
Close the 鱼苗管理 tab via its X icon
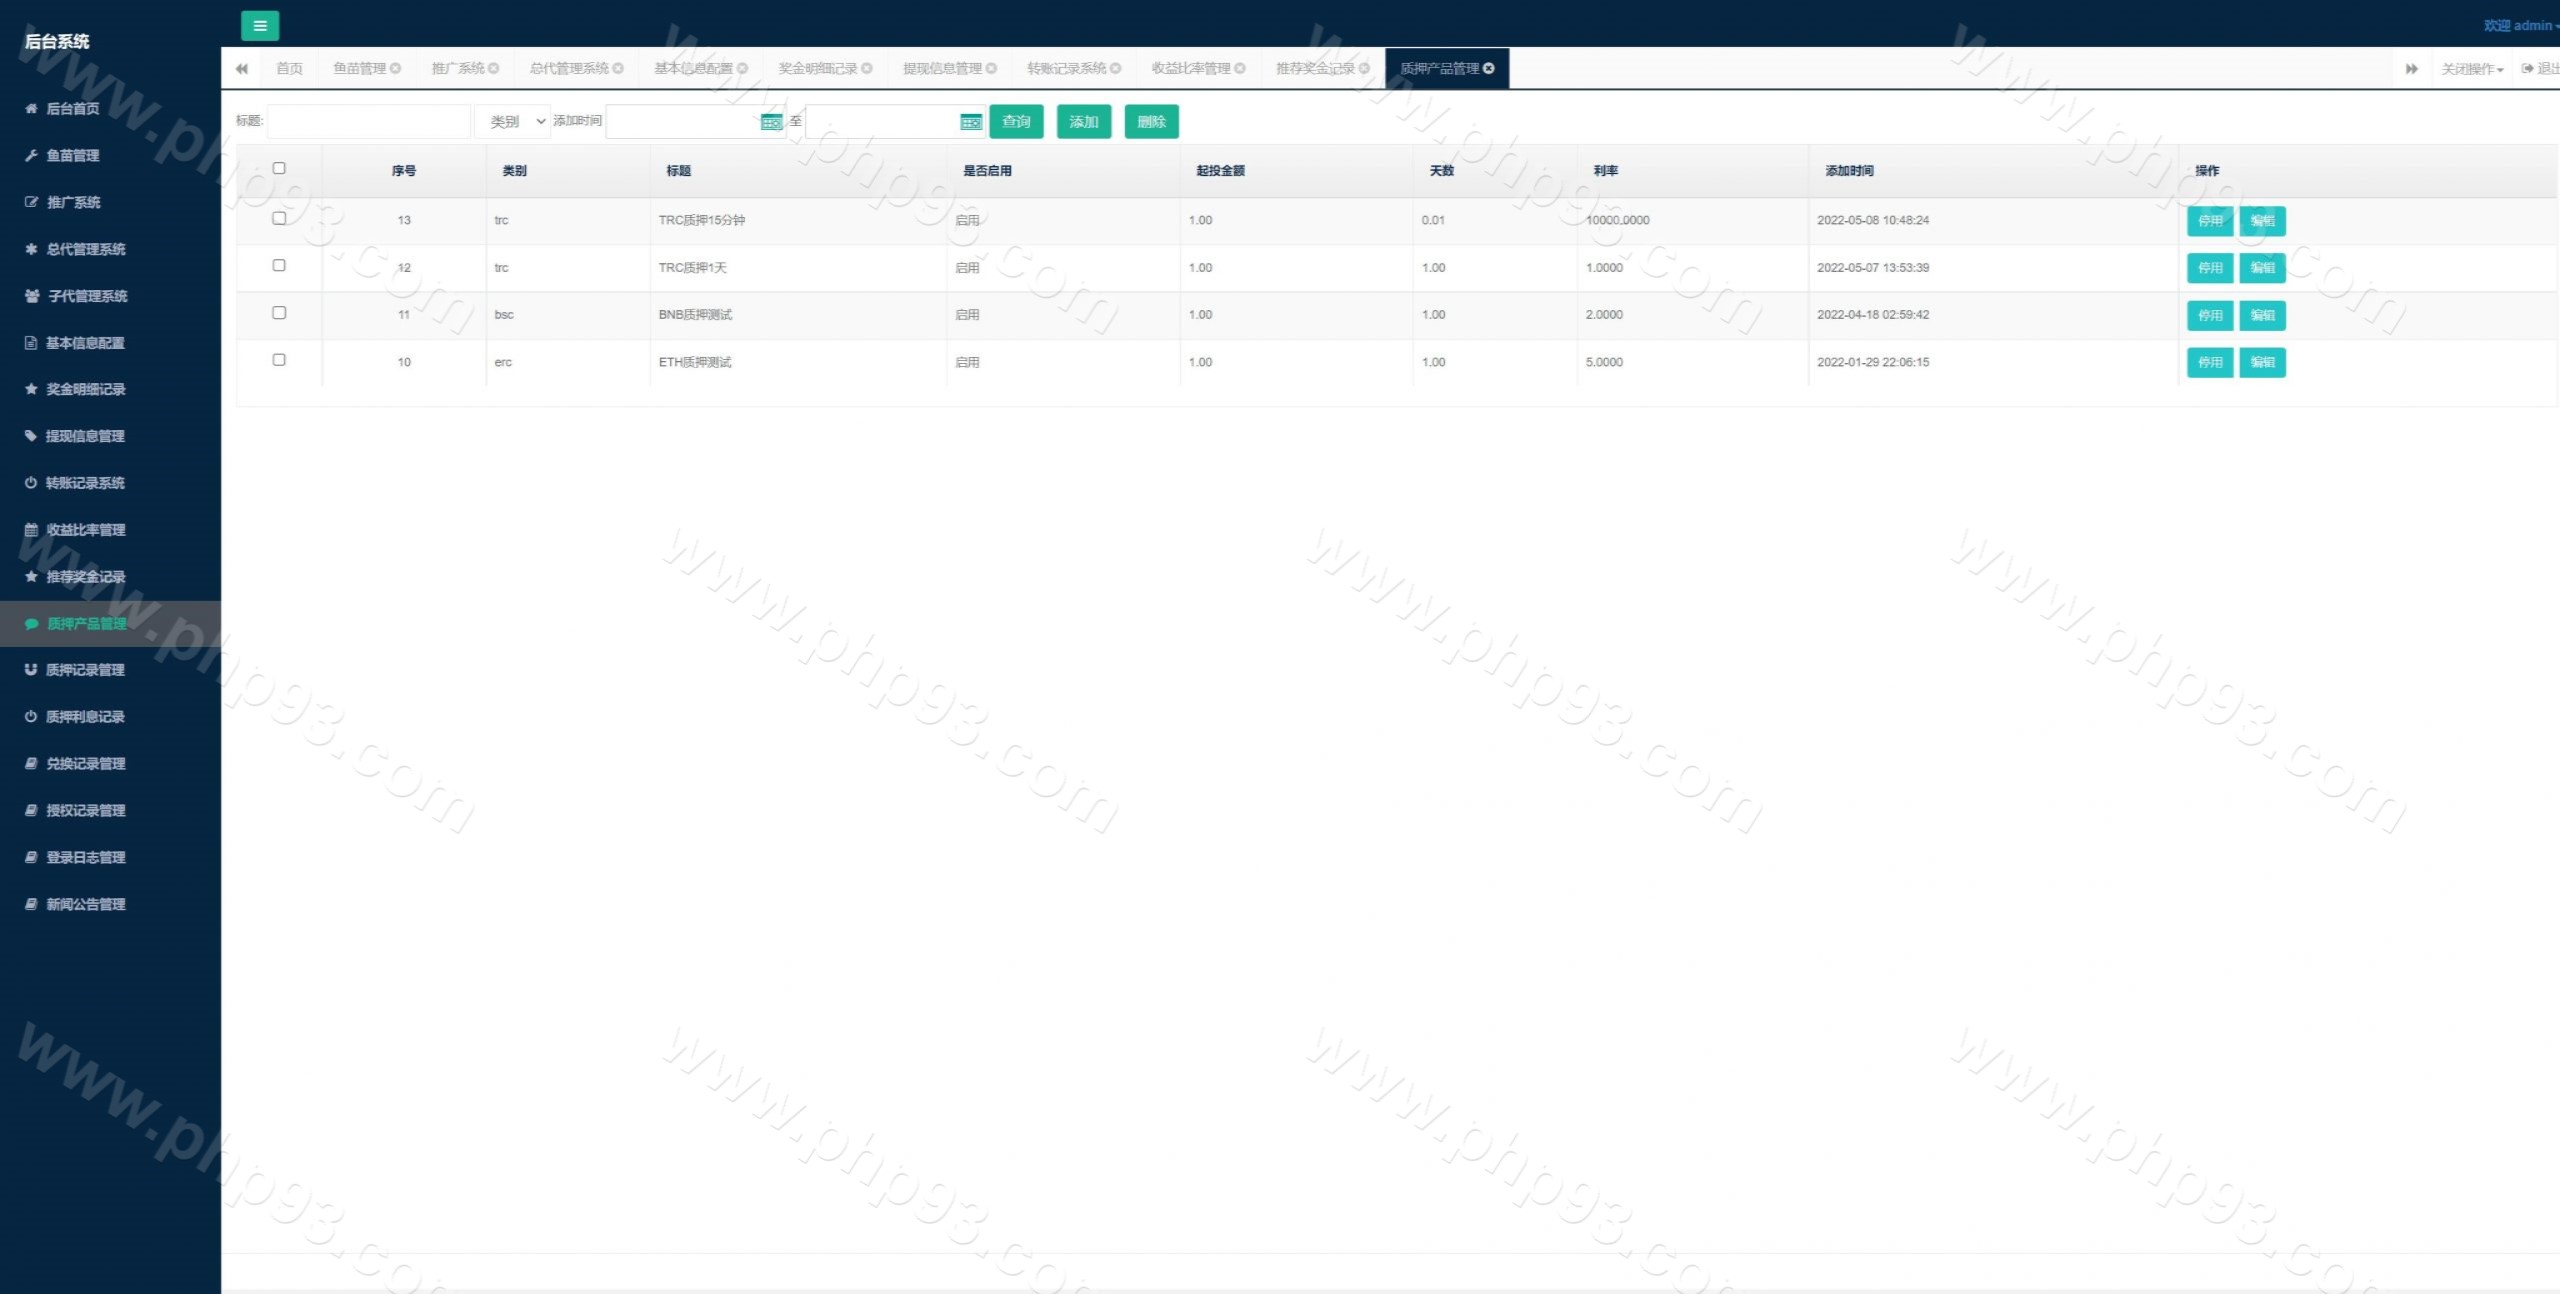tap(396, 69)
